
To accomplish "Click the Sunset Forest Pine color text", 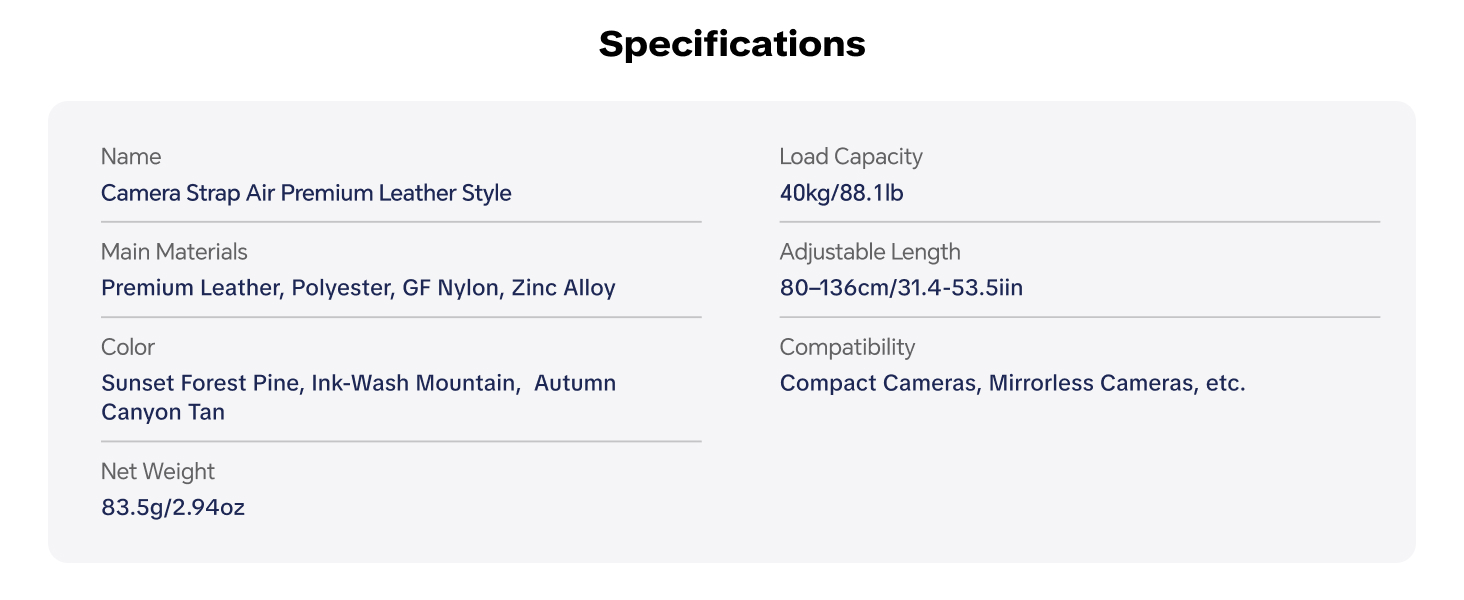I will [202, 383].
